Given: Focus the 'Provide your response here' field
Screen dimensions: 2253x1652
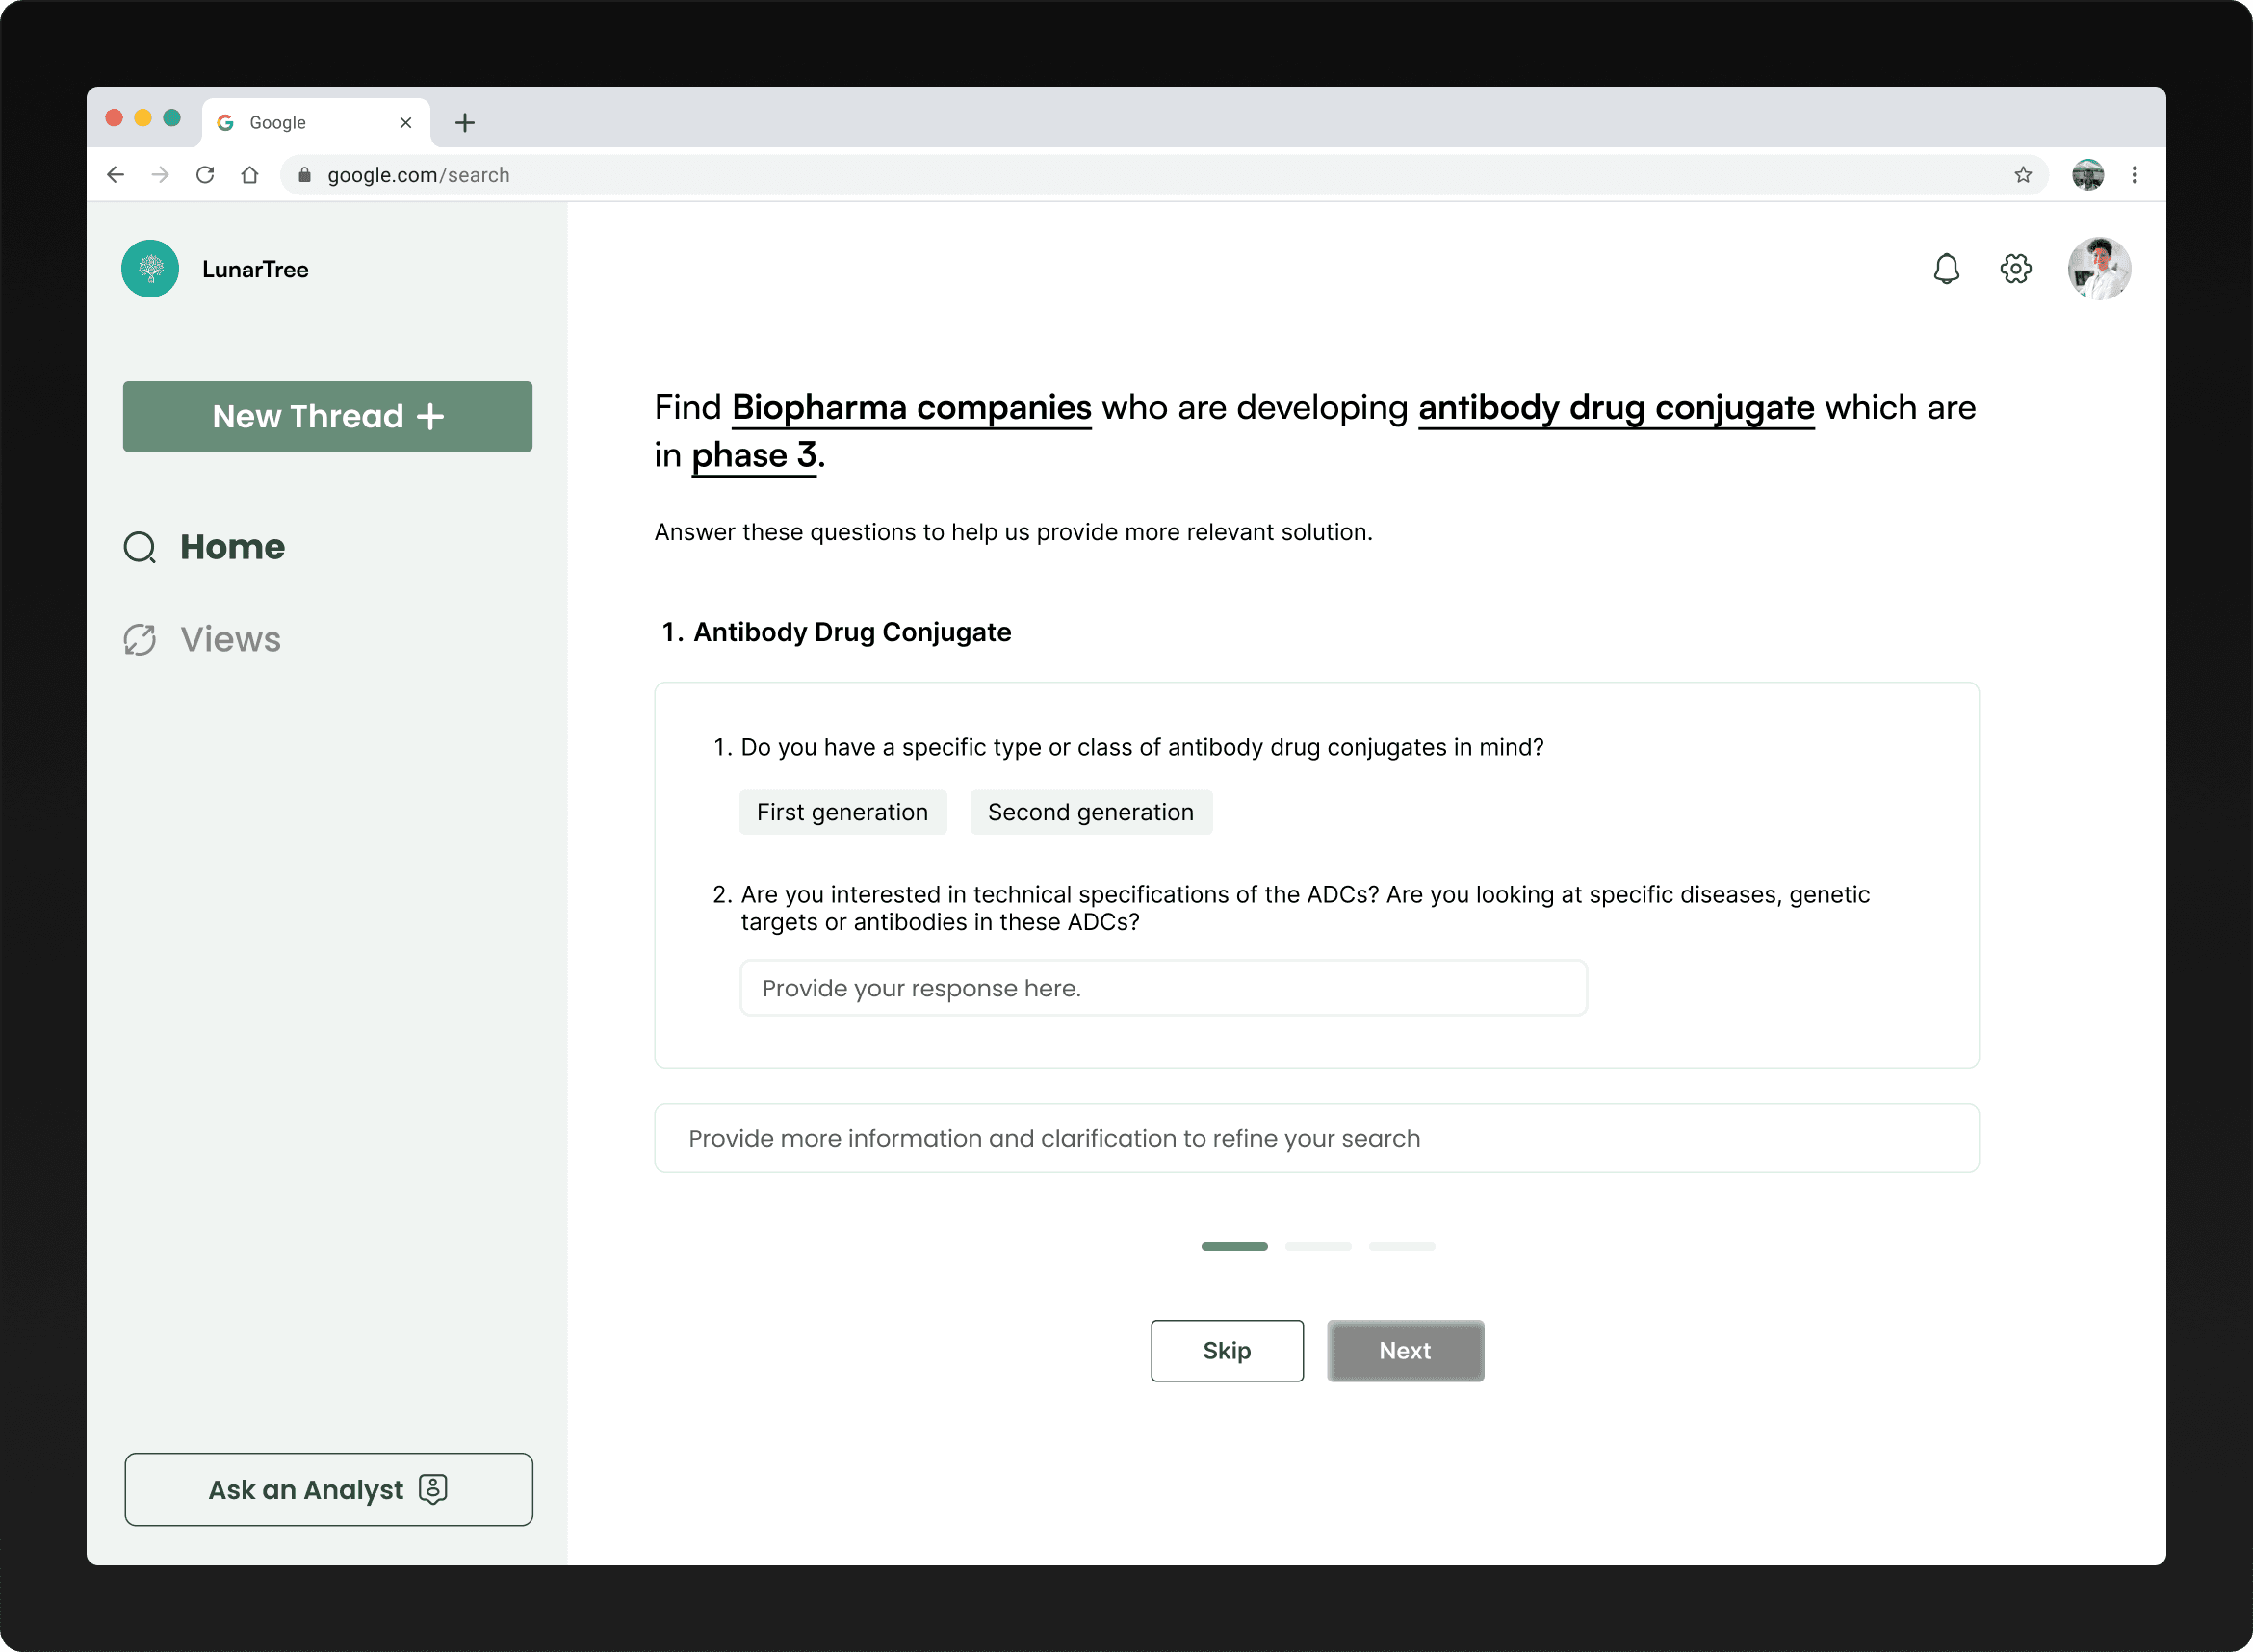Looking at the screenshot, I should click(1162, 988).
